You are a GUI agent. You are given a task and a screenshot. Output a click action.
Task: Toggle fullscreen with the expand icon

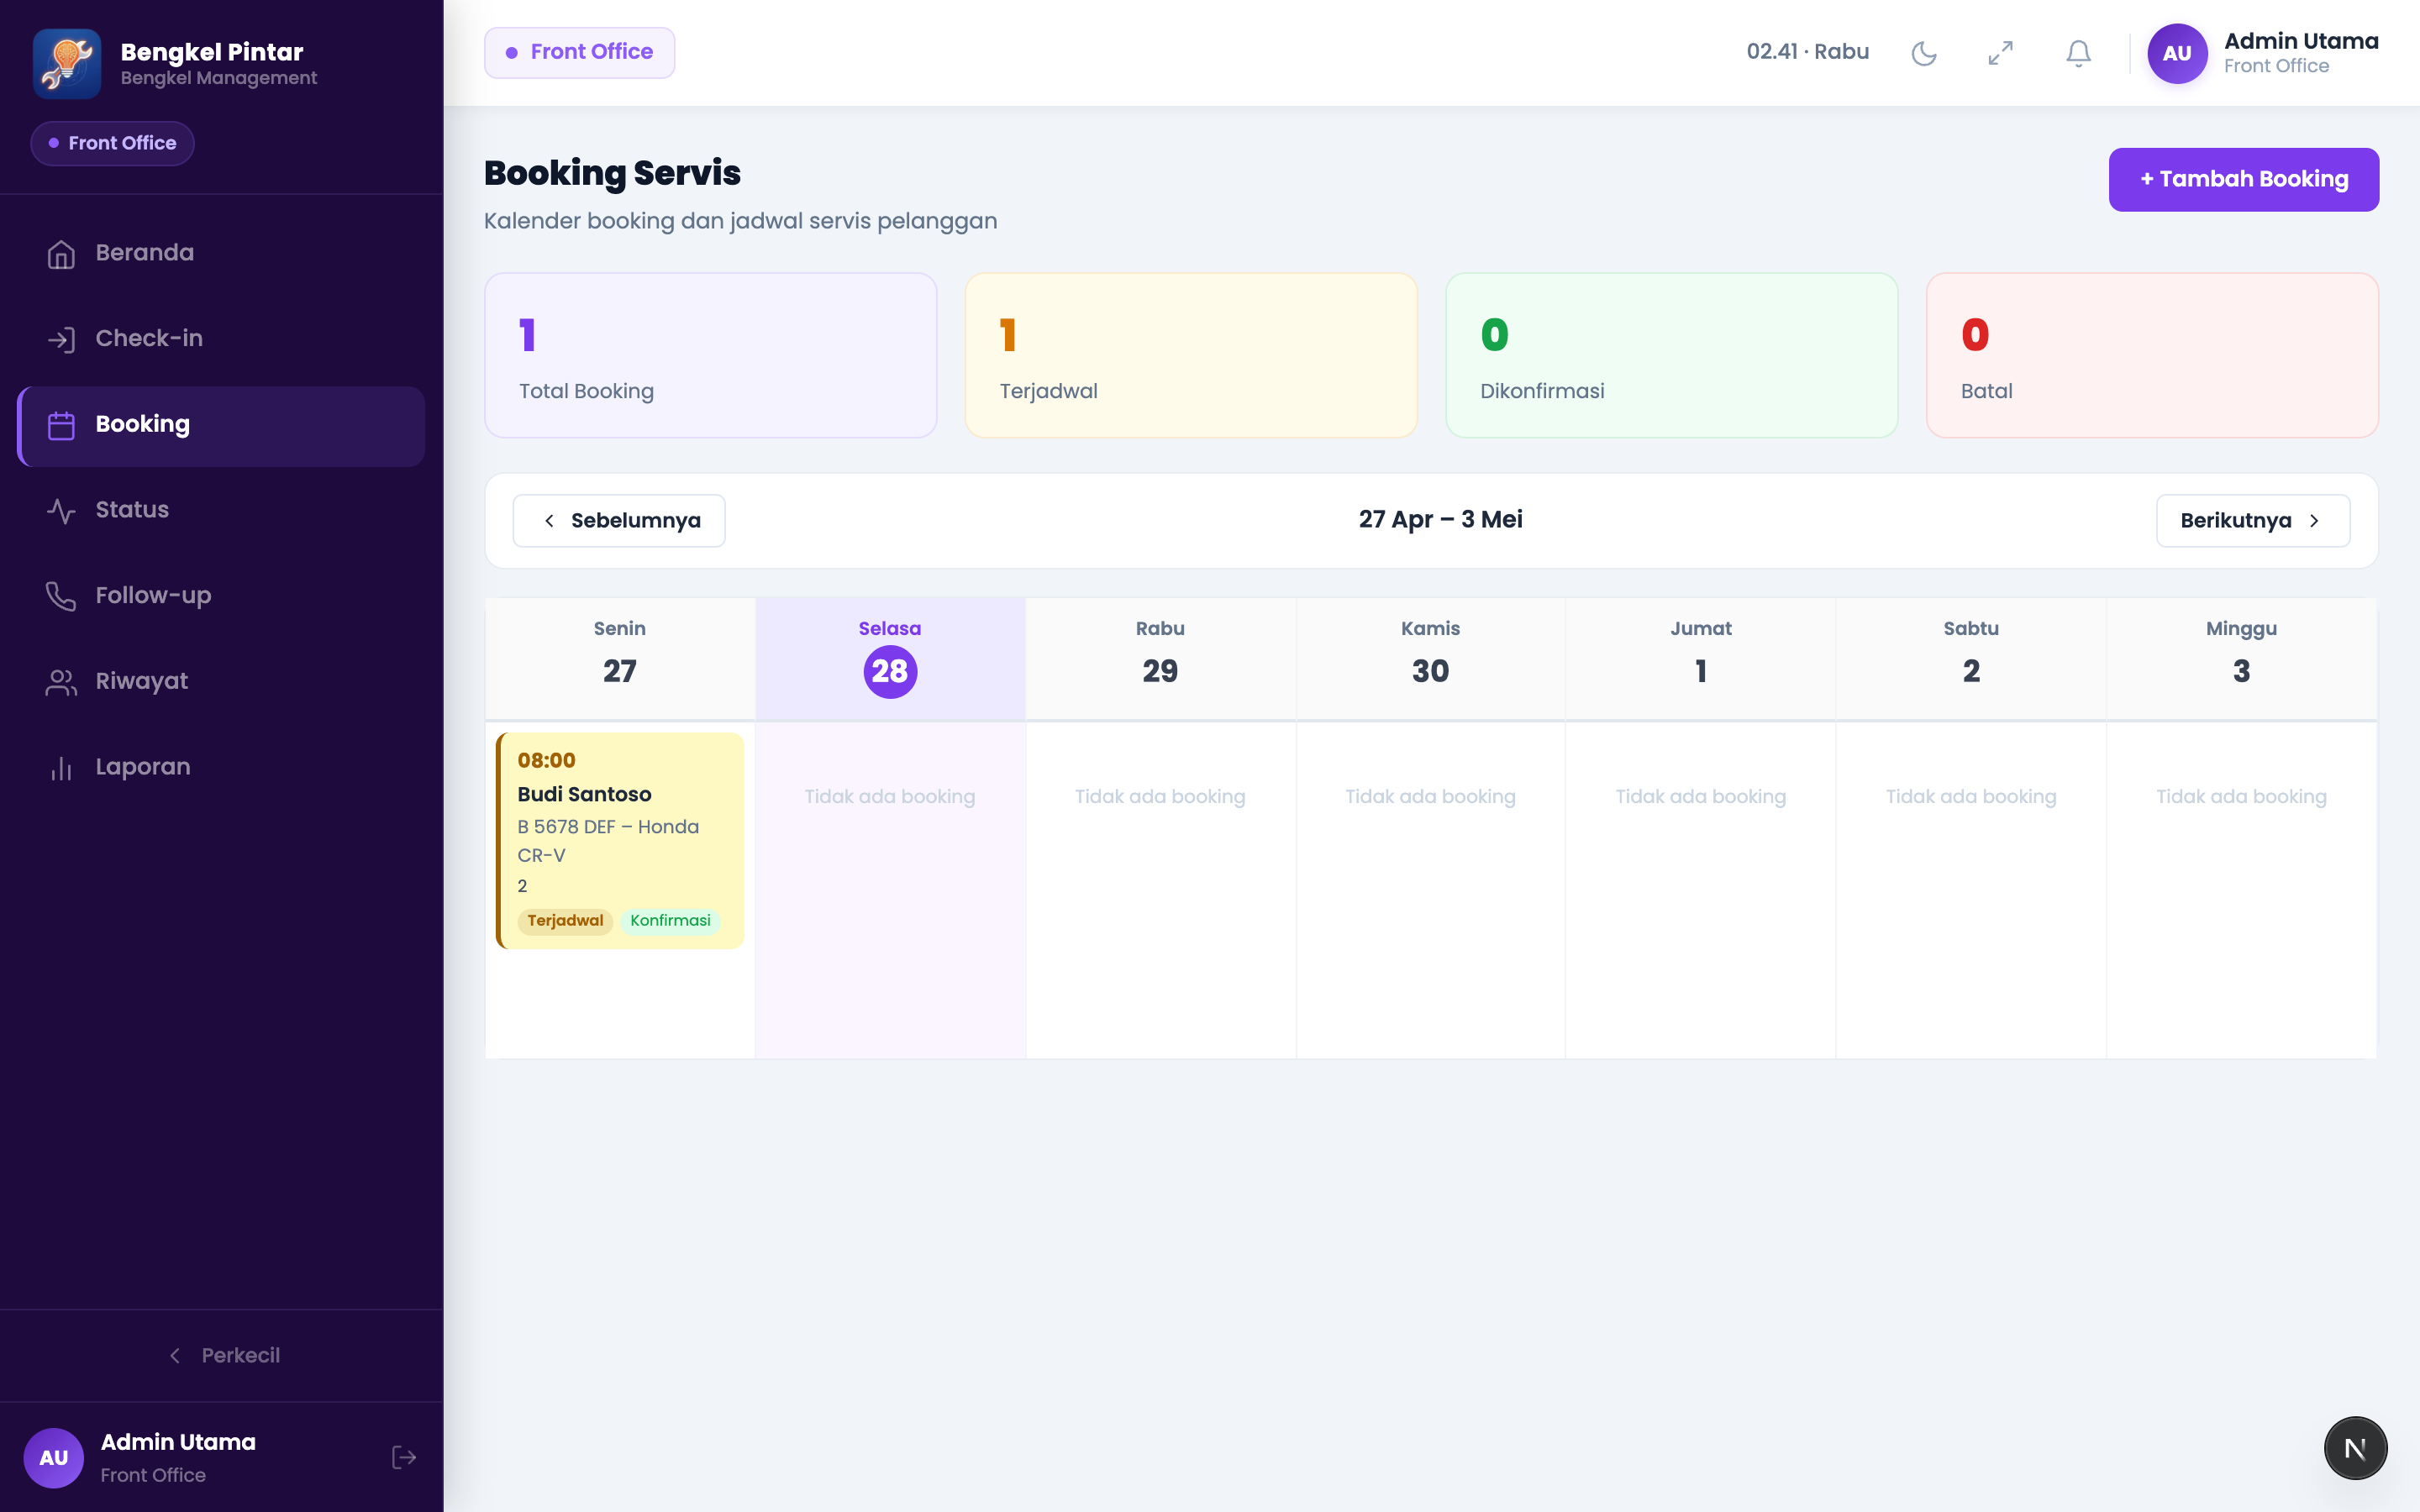pos(2000,53)
